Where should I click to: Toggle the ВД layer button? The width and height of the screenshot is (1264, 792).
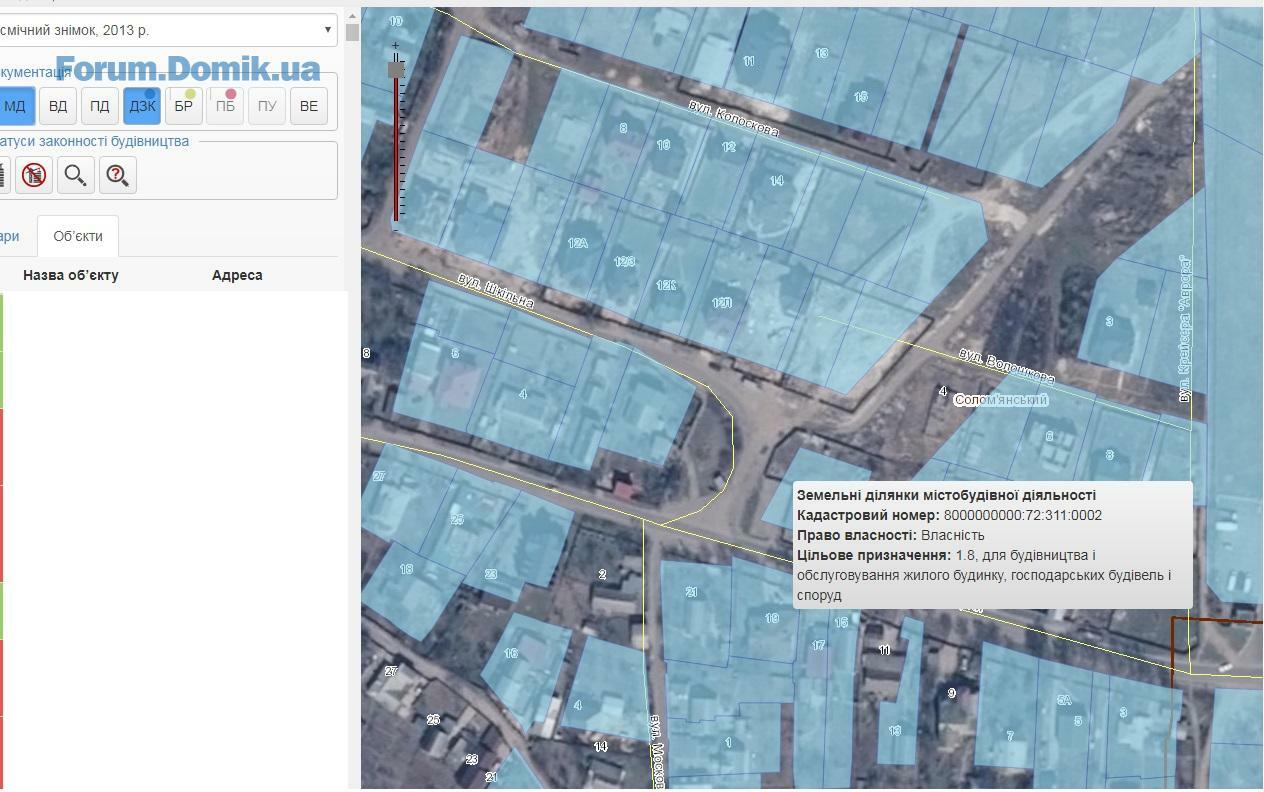58,106
